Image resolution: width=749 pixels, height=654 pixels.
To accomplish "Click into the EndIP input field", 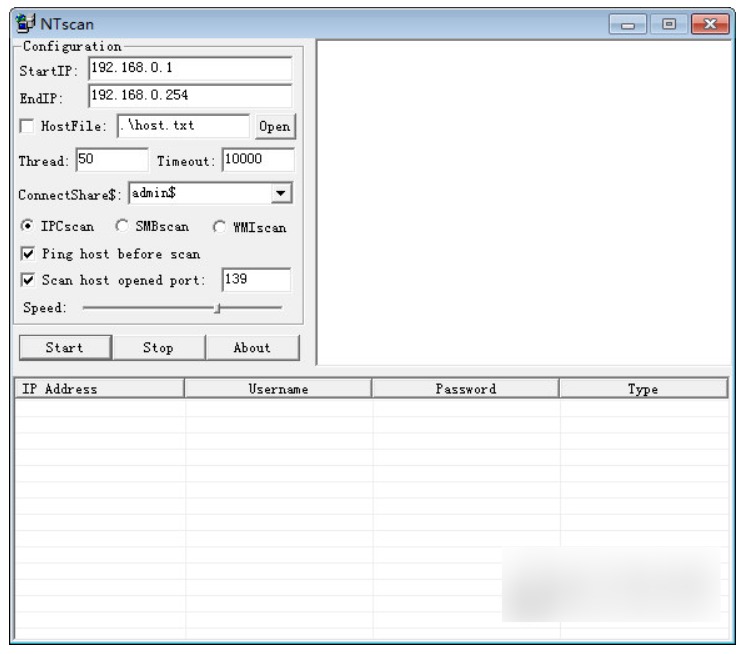I will tap(190, 96).
